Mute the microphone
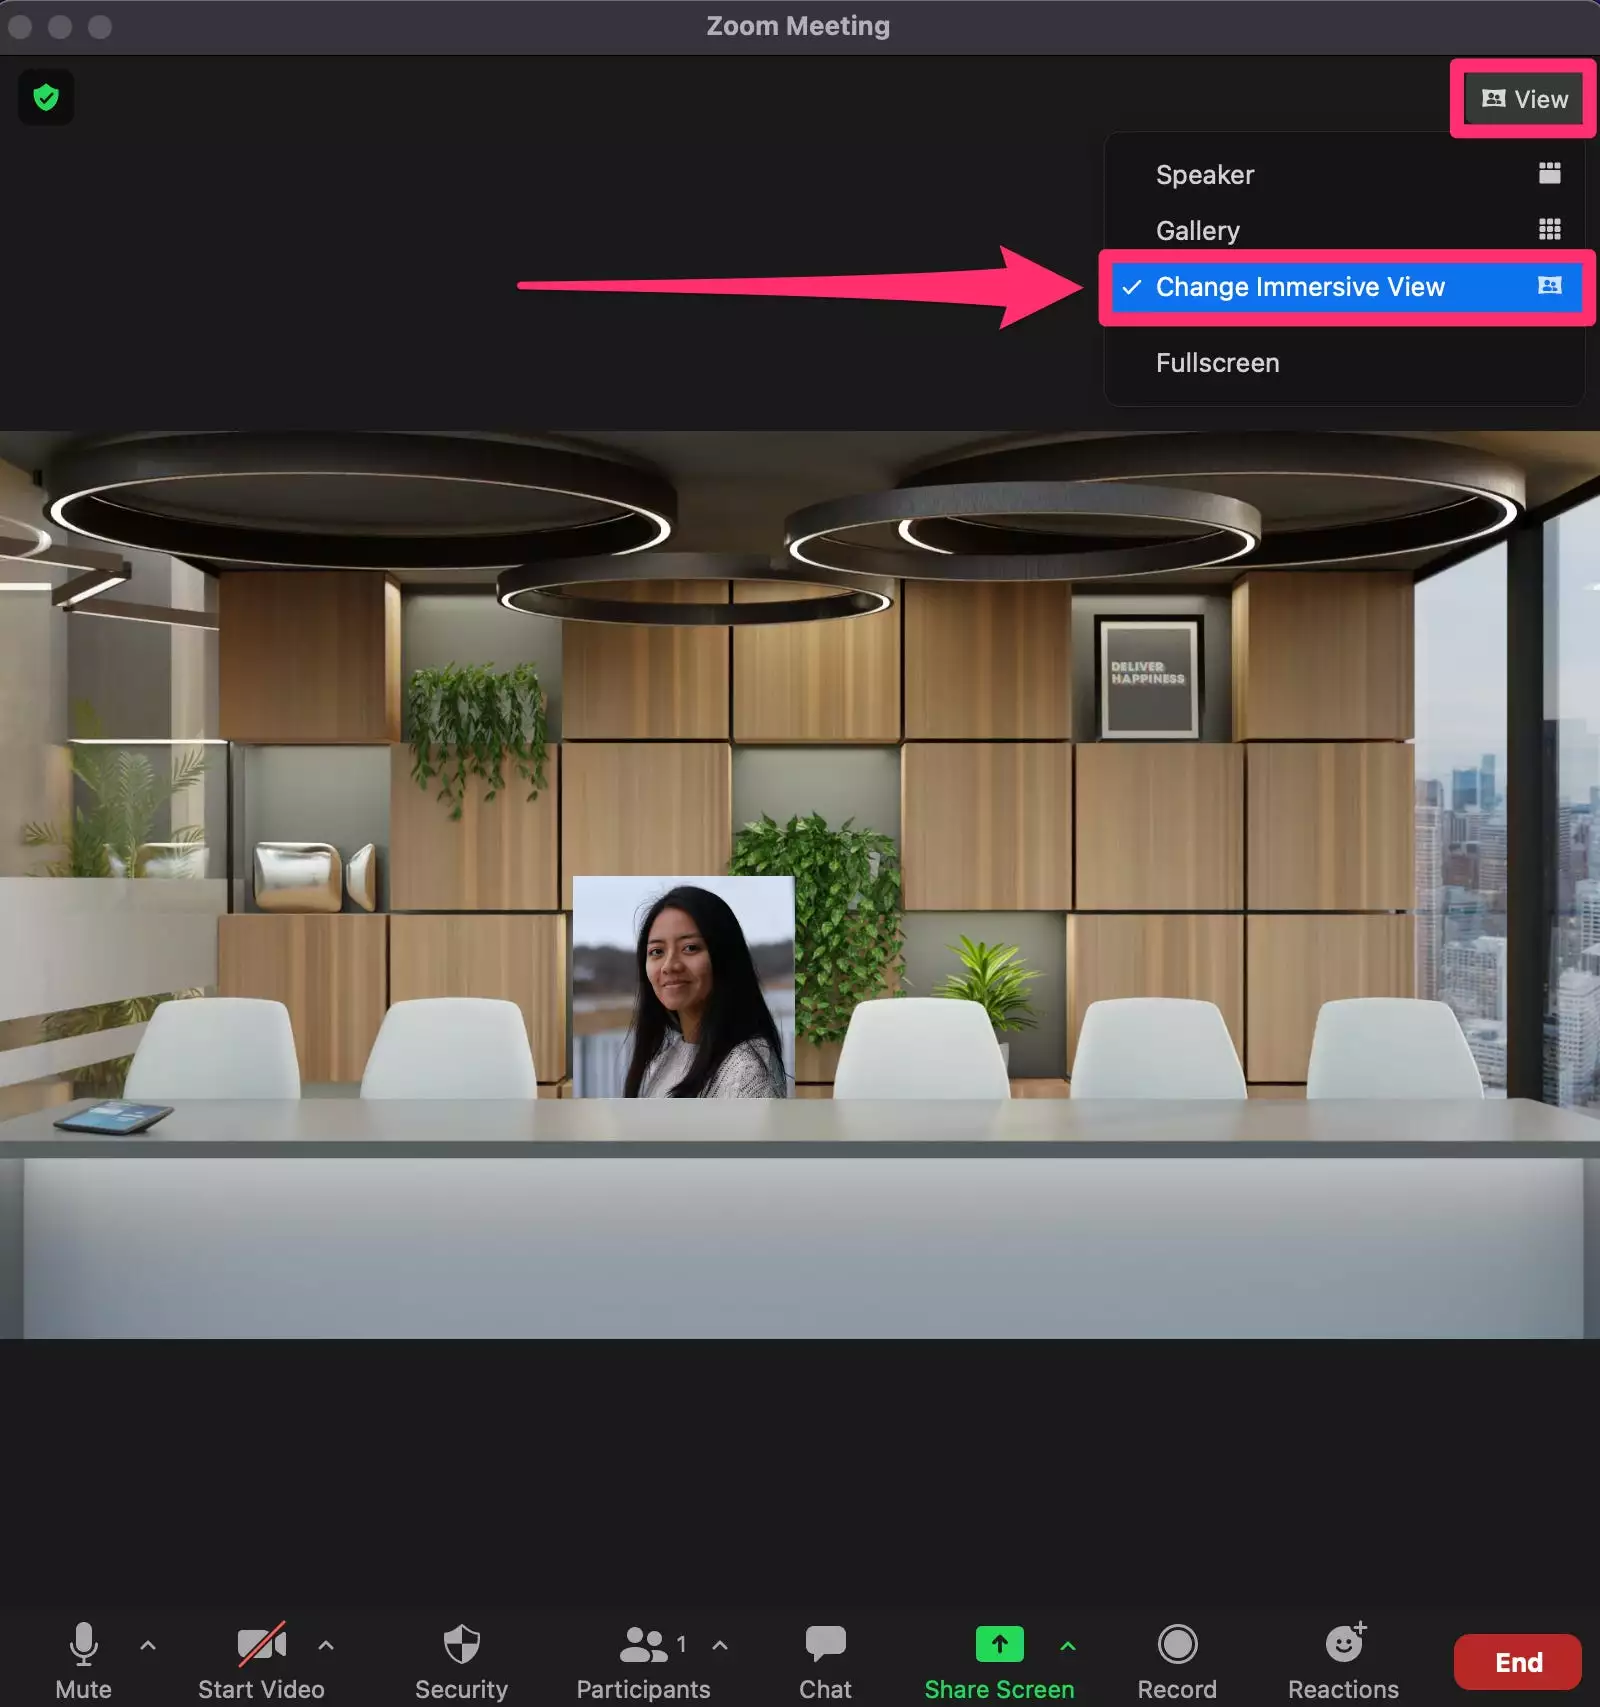The image size is (1600, 1707). point(84,1644)
